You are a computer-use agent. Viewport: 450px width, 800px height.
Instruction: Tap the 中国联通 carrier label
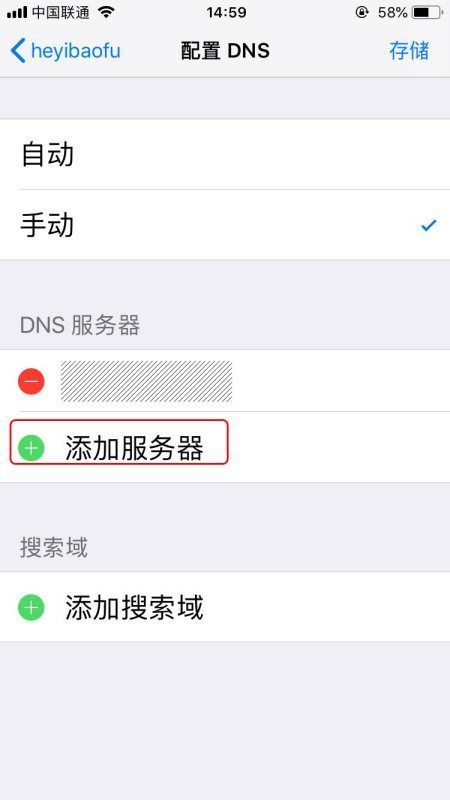click(61, 12)
